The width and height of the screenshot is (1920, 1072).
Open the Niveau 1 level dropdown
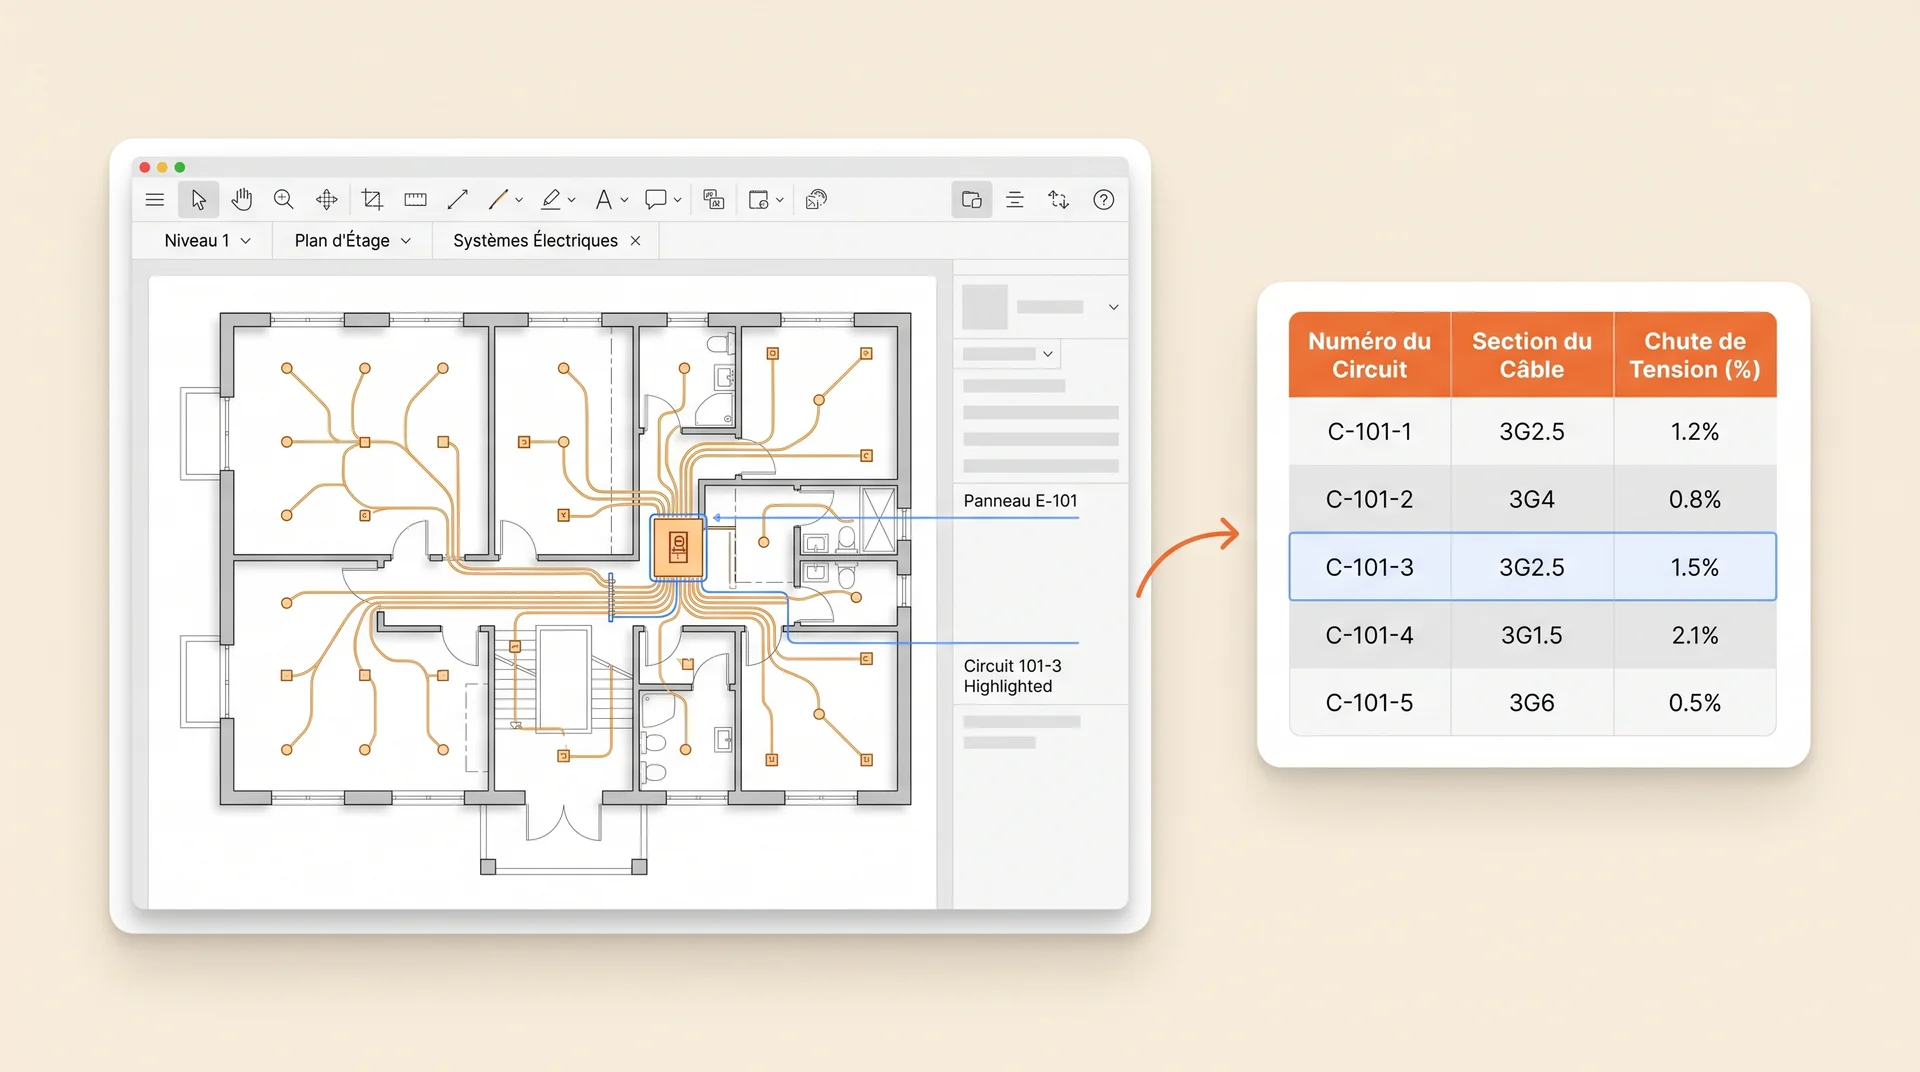point(207,241)
